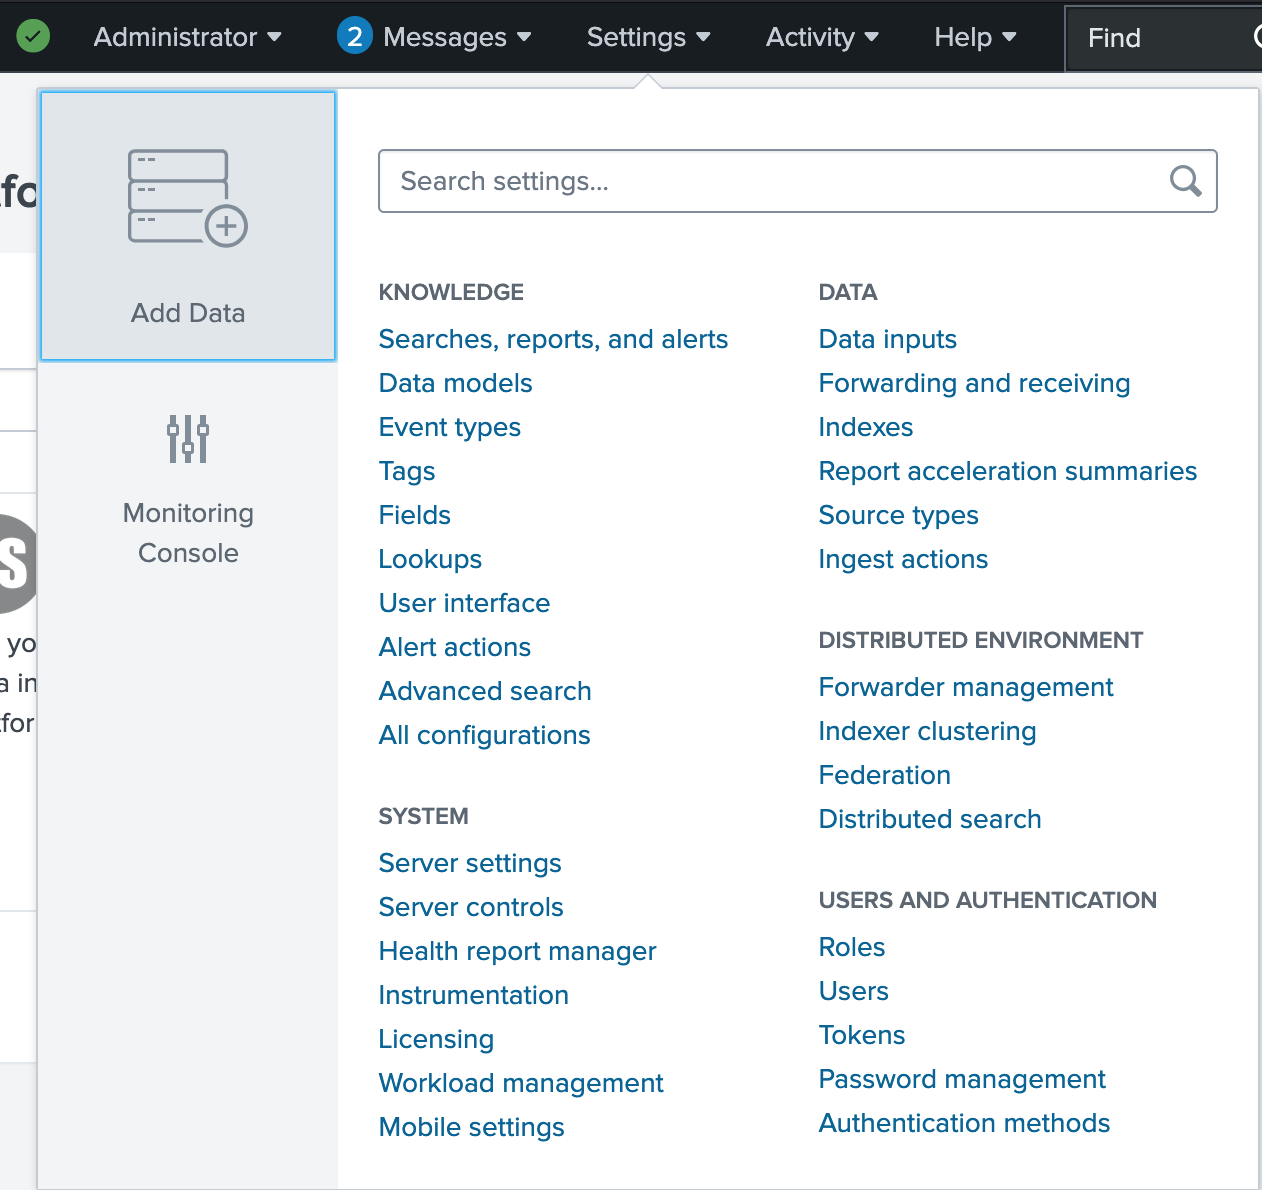Image resolution: width=1262 pixels, height=1190 pixels.
Task: Type in the Search settings field
Action: pos(770,181)
